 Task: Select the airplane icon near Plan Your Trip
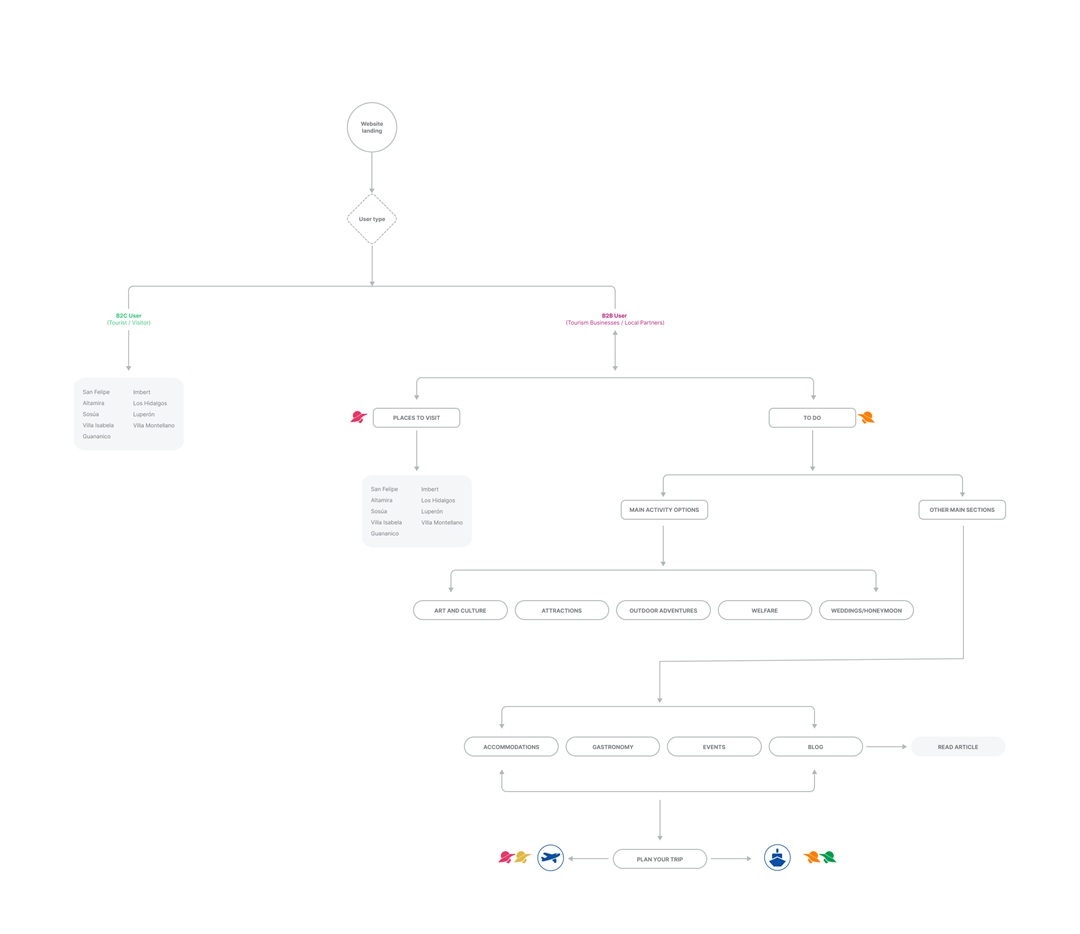550,858
